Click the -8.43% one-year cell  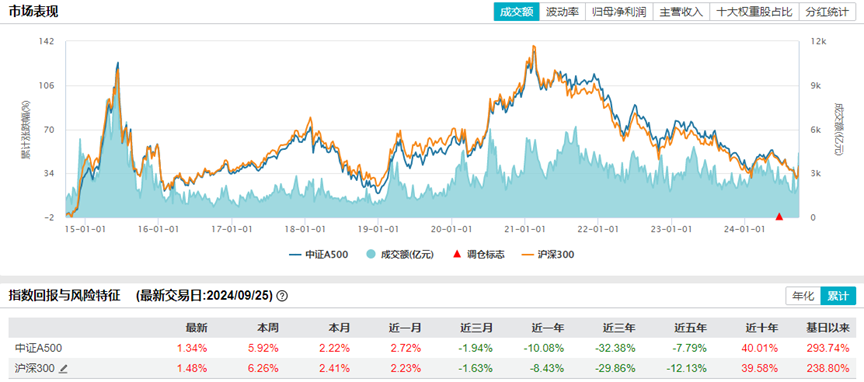tap(547, 369)
